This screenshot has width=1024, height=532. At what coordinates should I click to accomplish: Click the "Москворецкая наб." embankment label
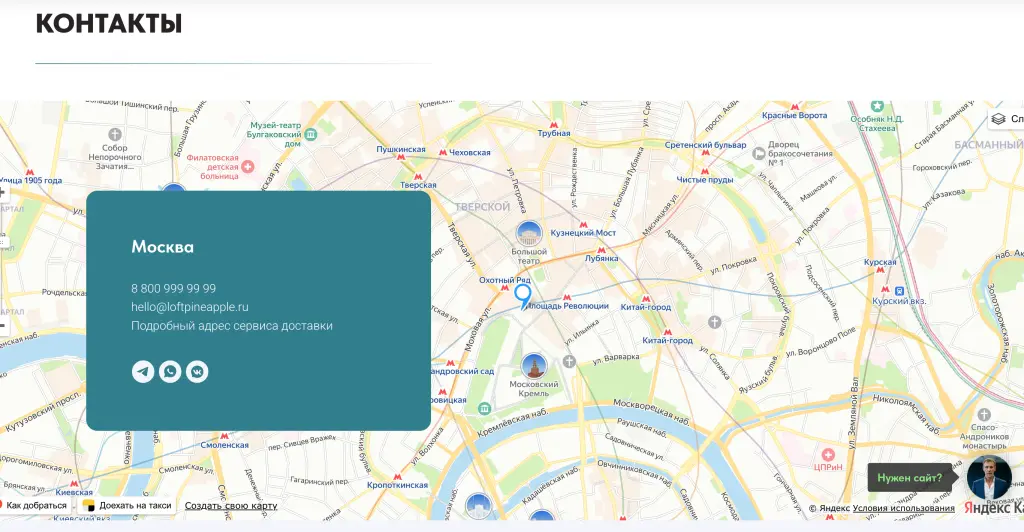click(x=652, y=413)
